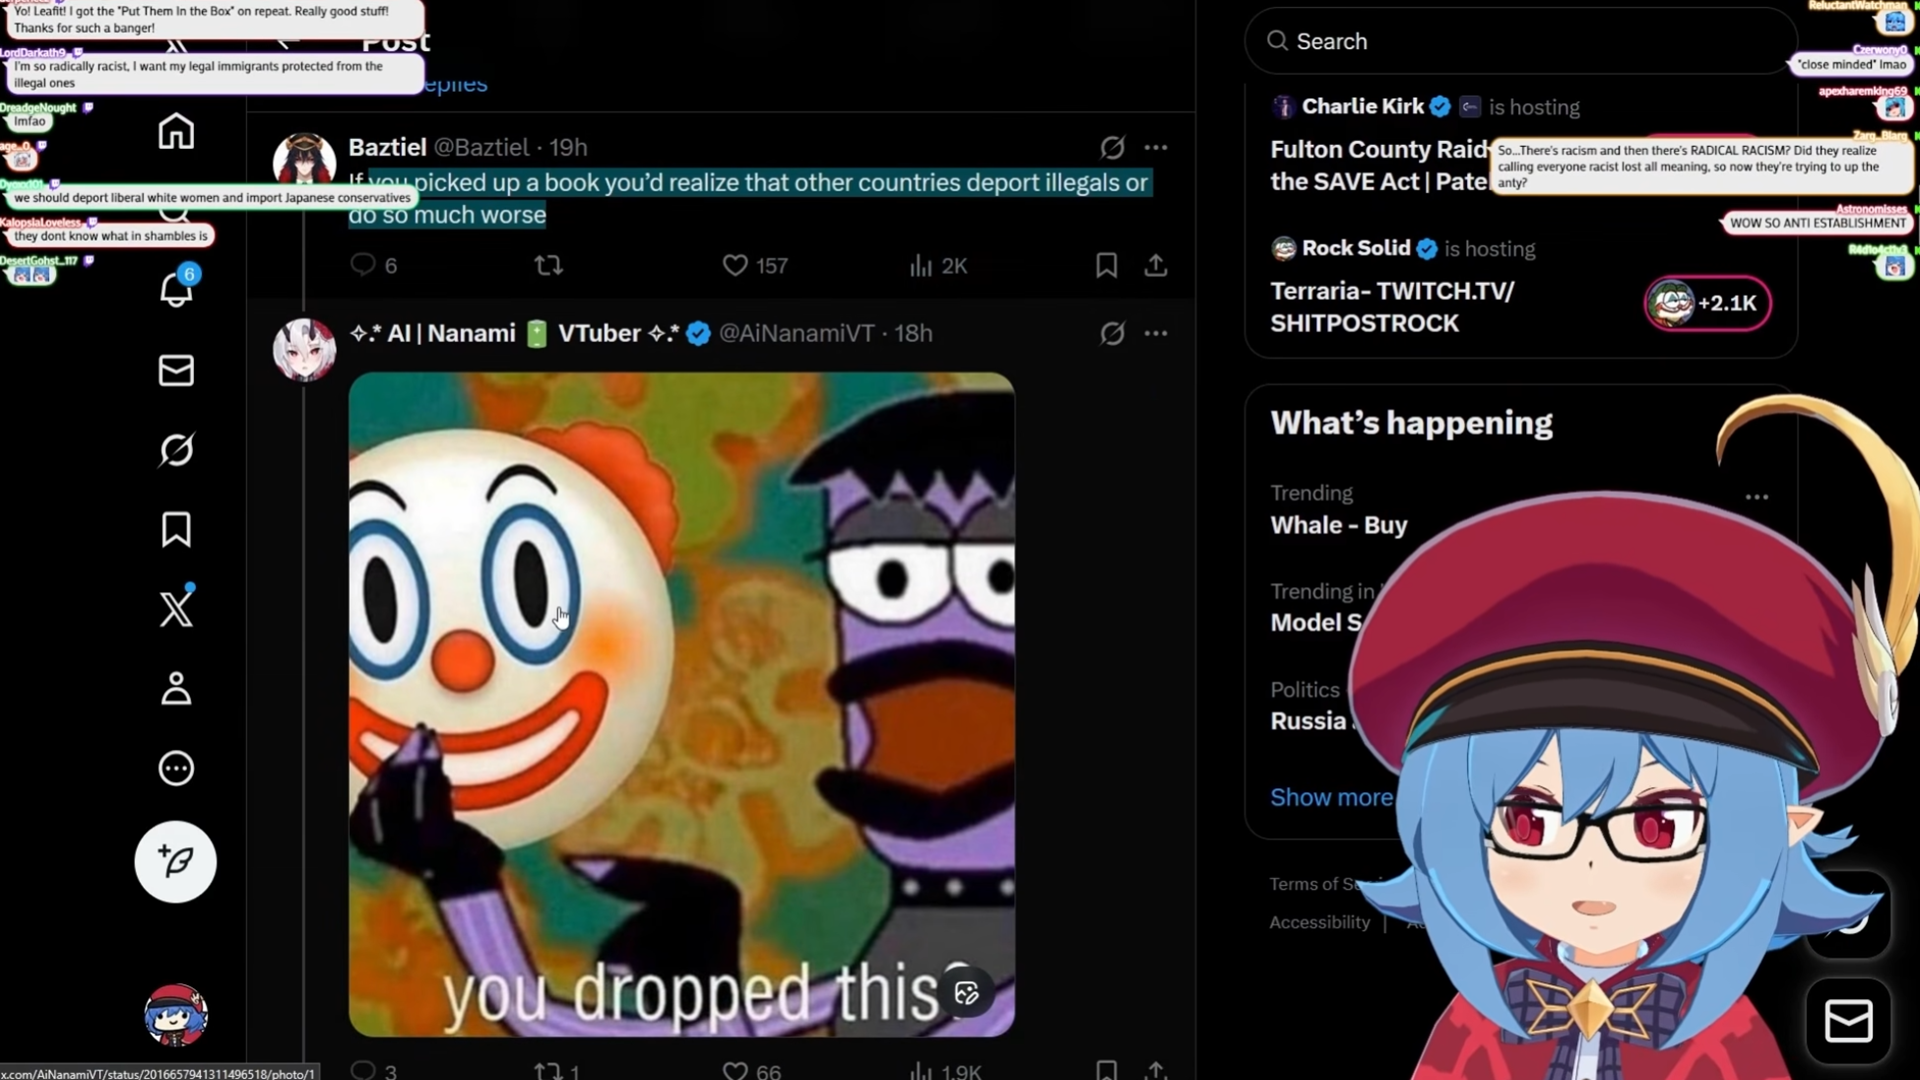This screenshot has height=1080, width=1920.
Task: Click the compose Post feather button
Action: click(176, 862)
